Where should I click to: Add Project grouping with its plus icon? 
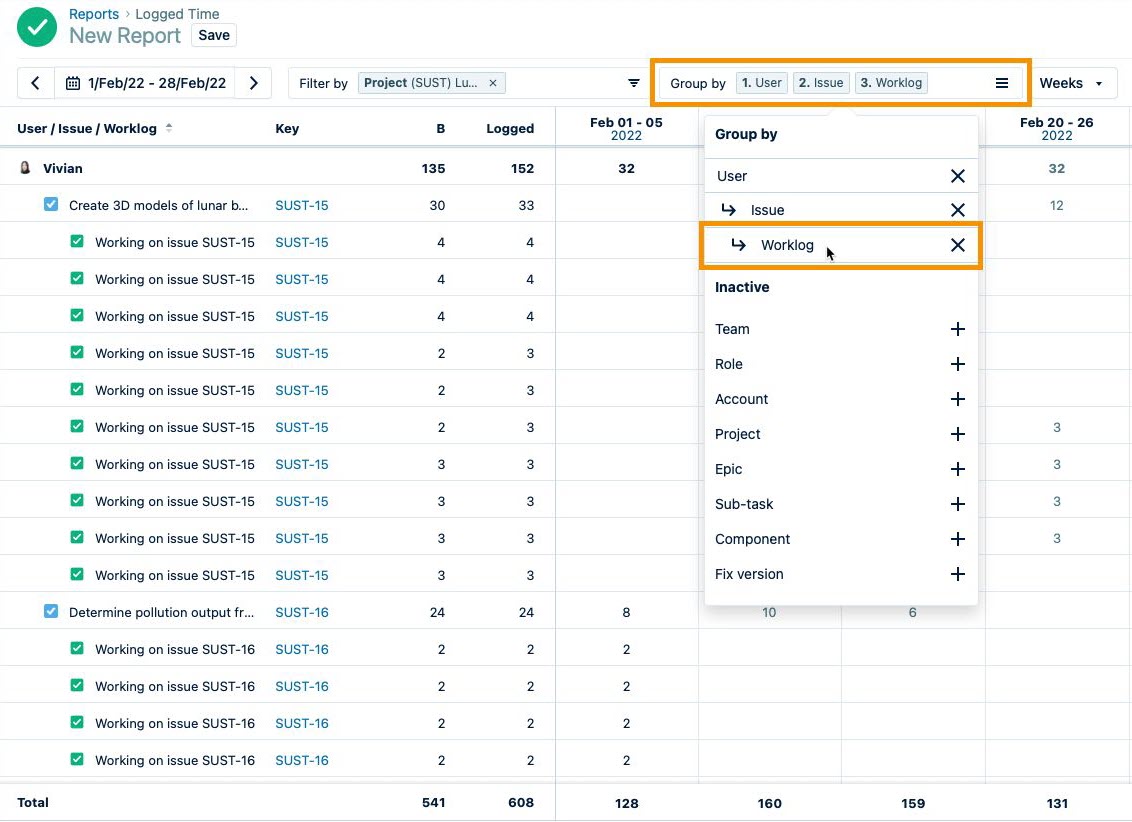[957, 434]
